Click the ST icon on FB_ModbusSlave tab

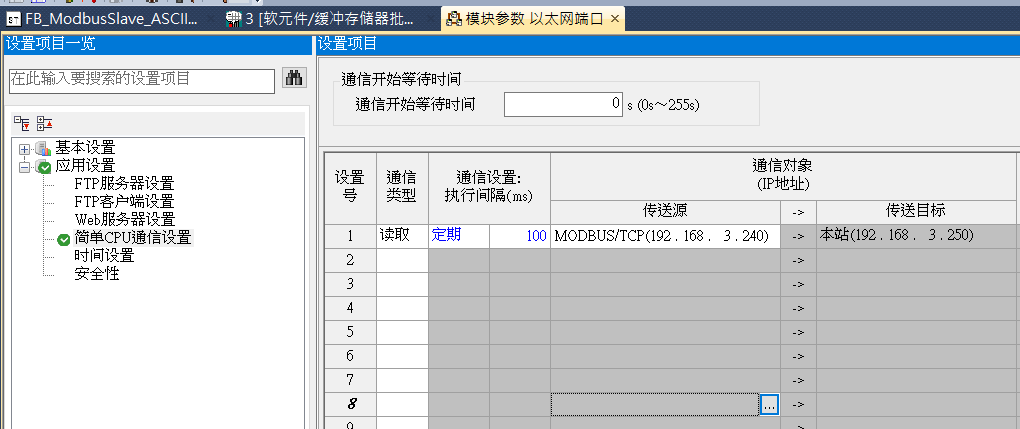14,19
